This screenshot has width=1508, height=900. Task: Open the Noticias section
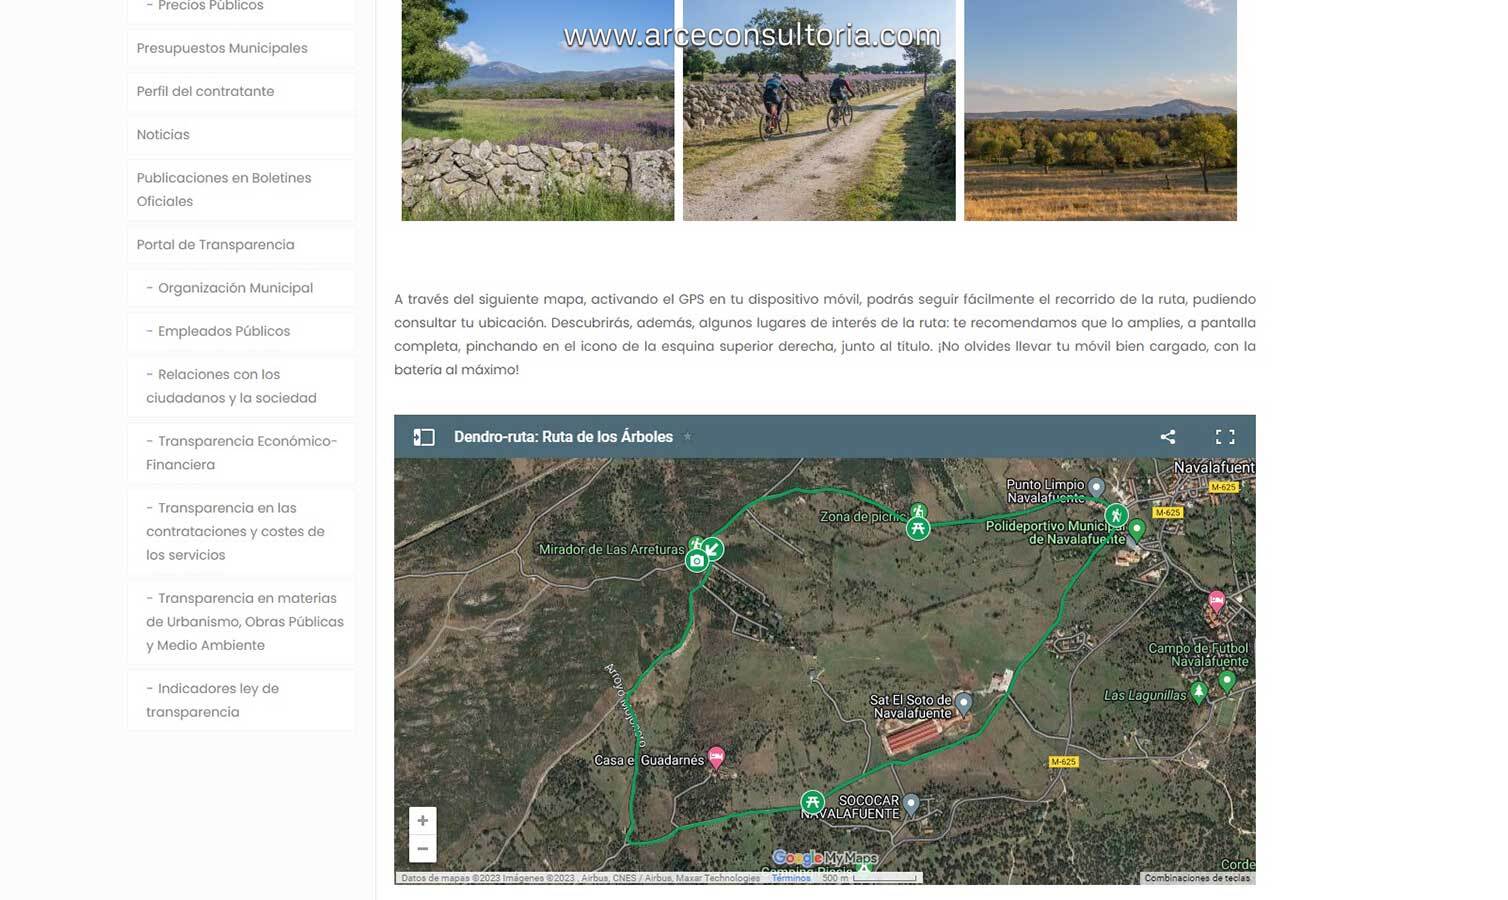[x=241, y=134]
